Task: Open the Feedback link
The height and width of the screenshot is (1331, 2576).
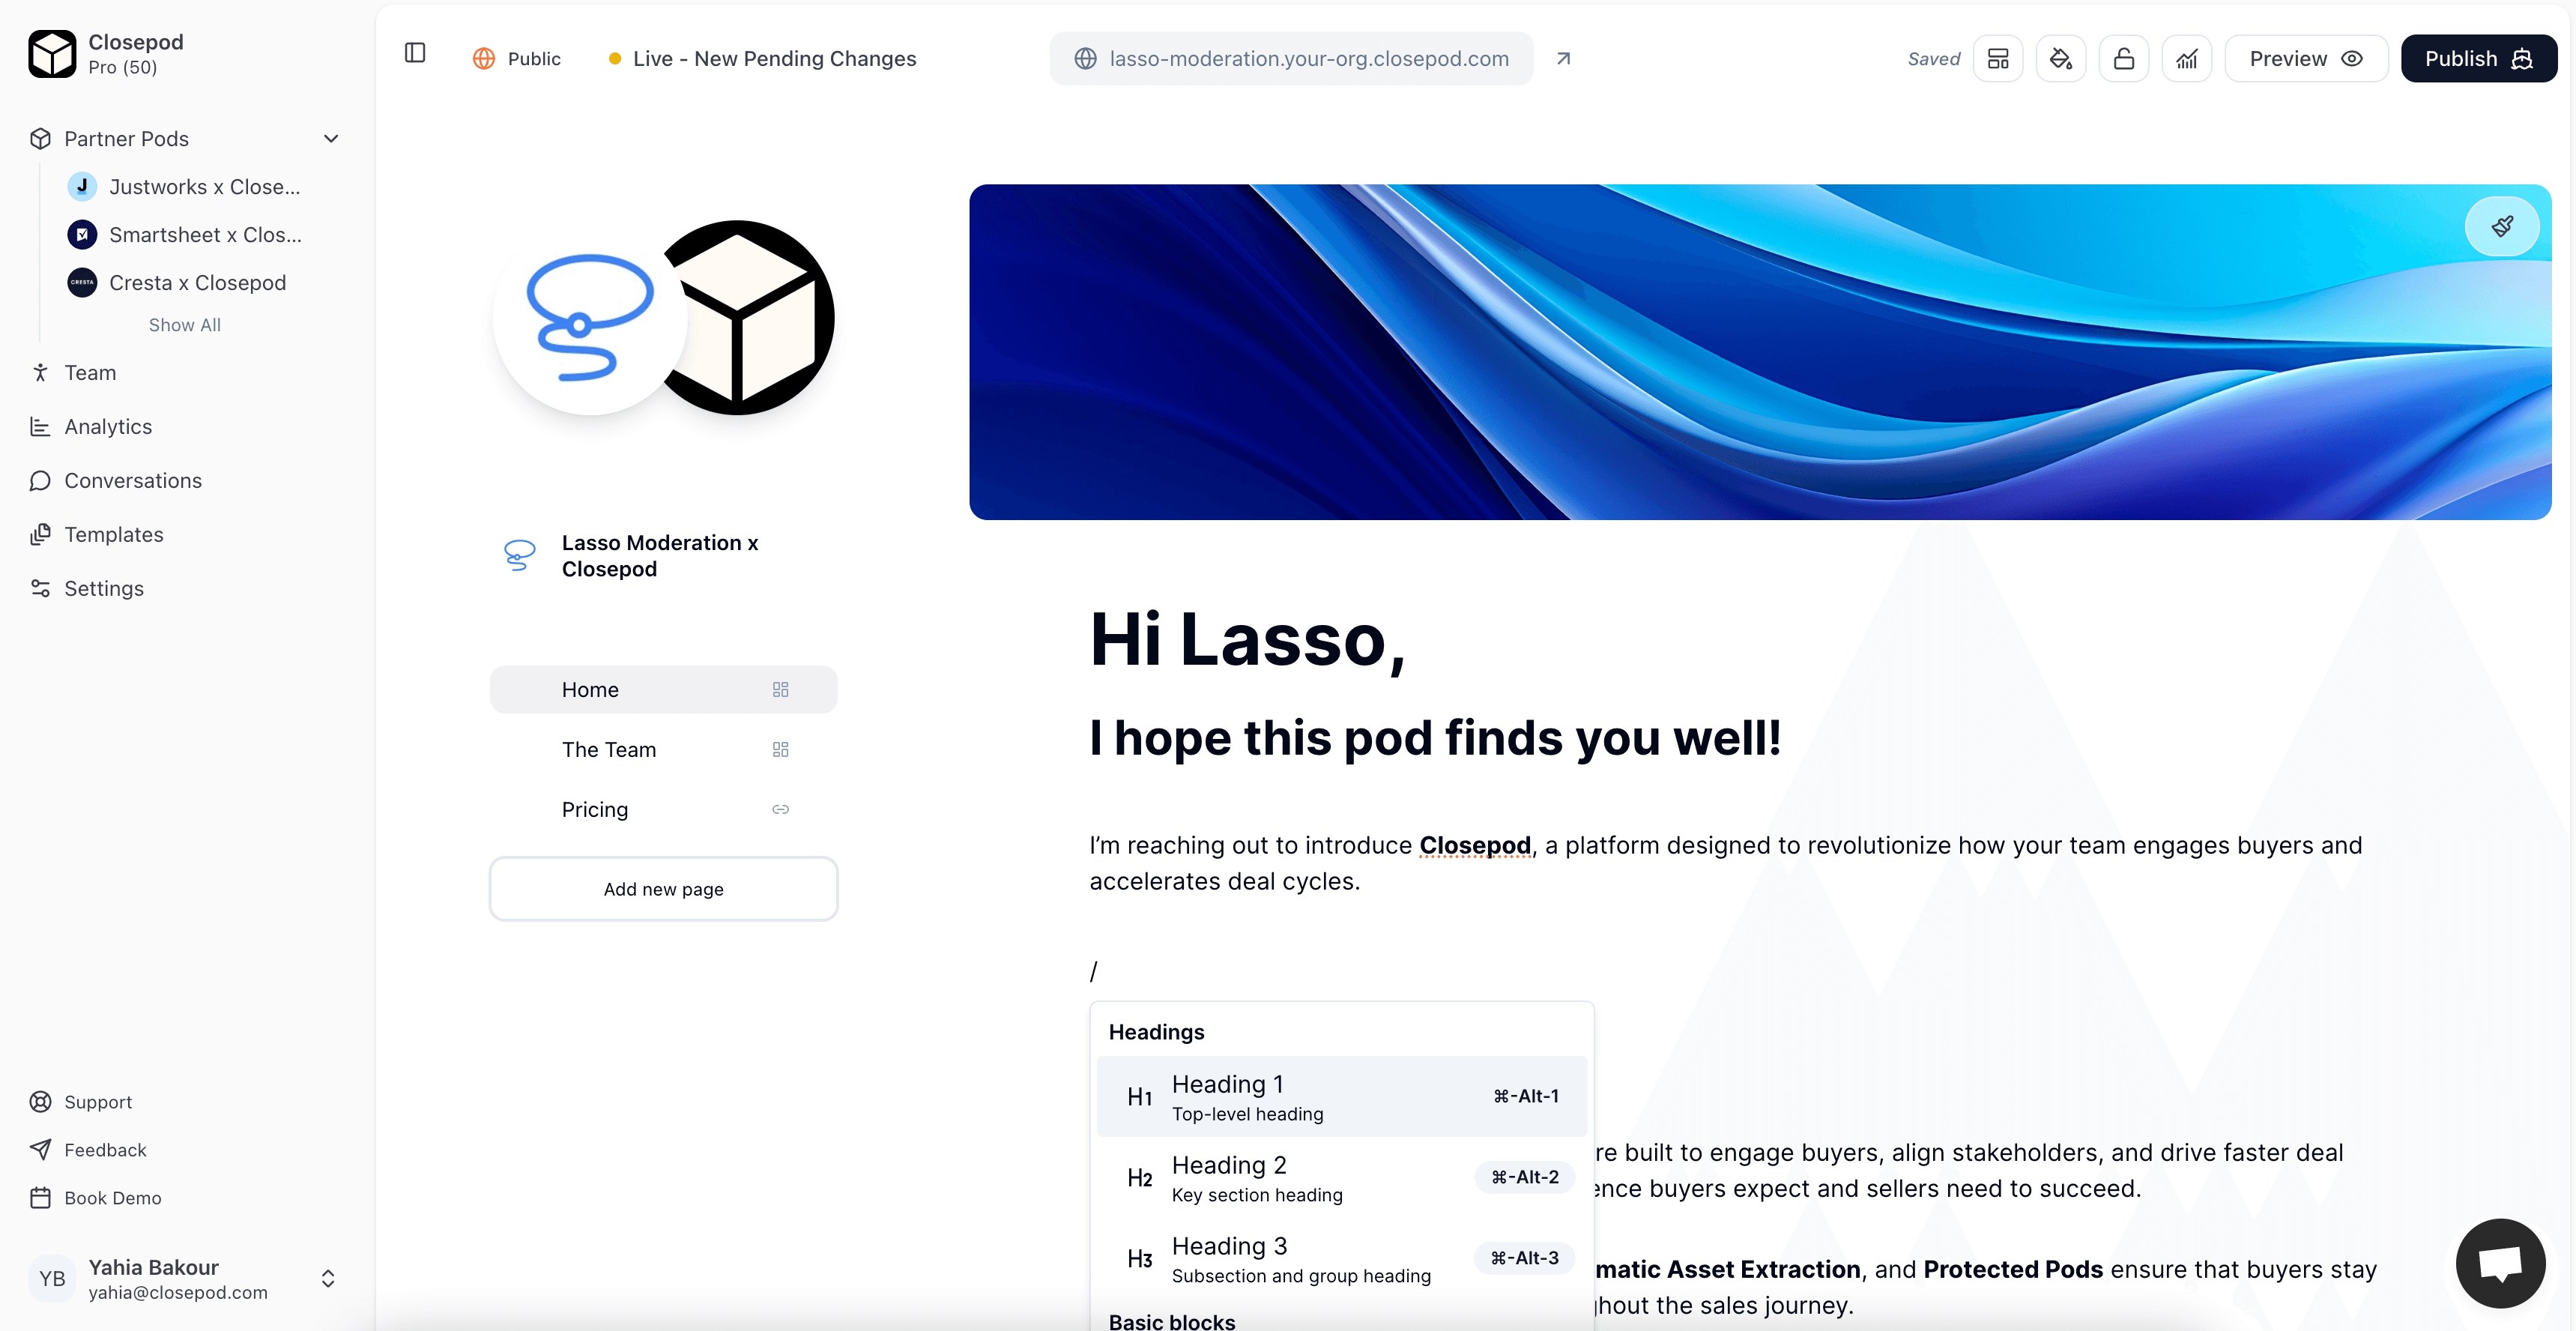Action: [105, 1150]
